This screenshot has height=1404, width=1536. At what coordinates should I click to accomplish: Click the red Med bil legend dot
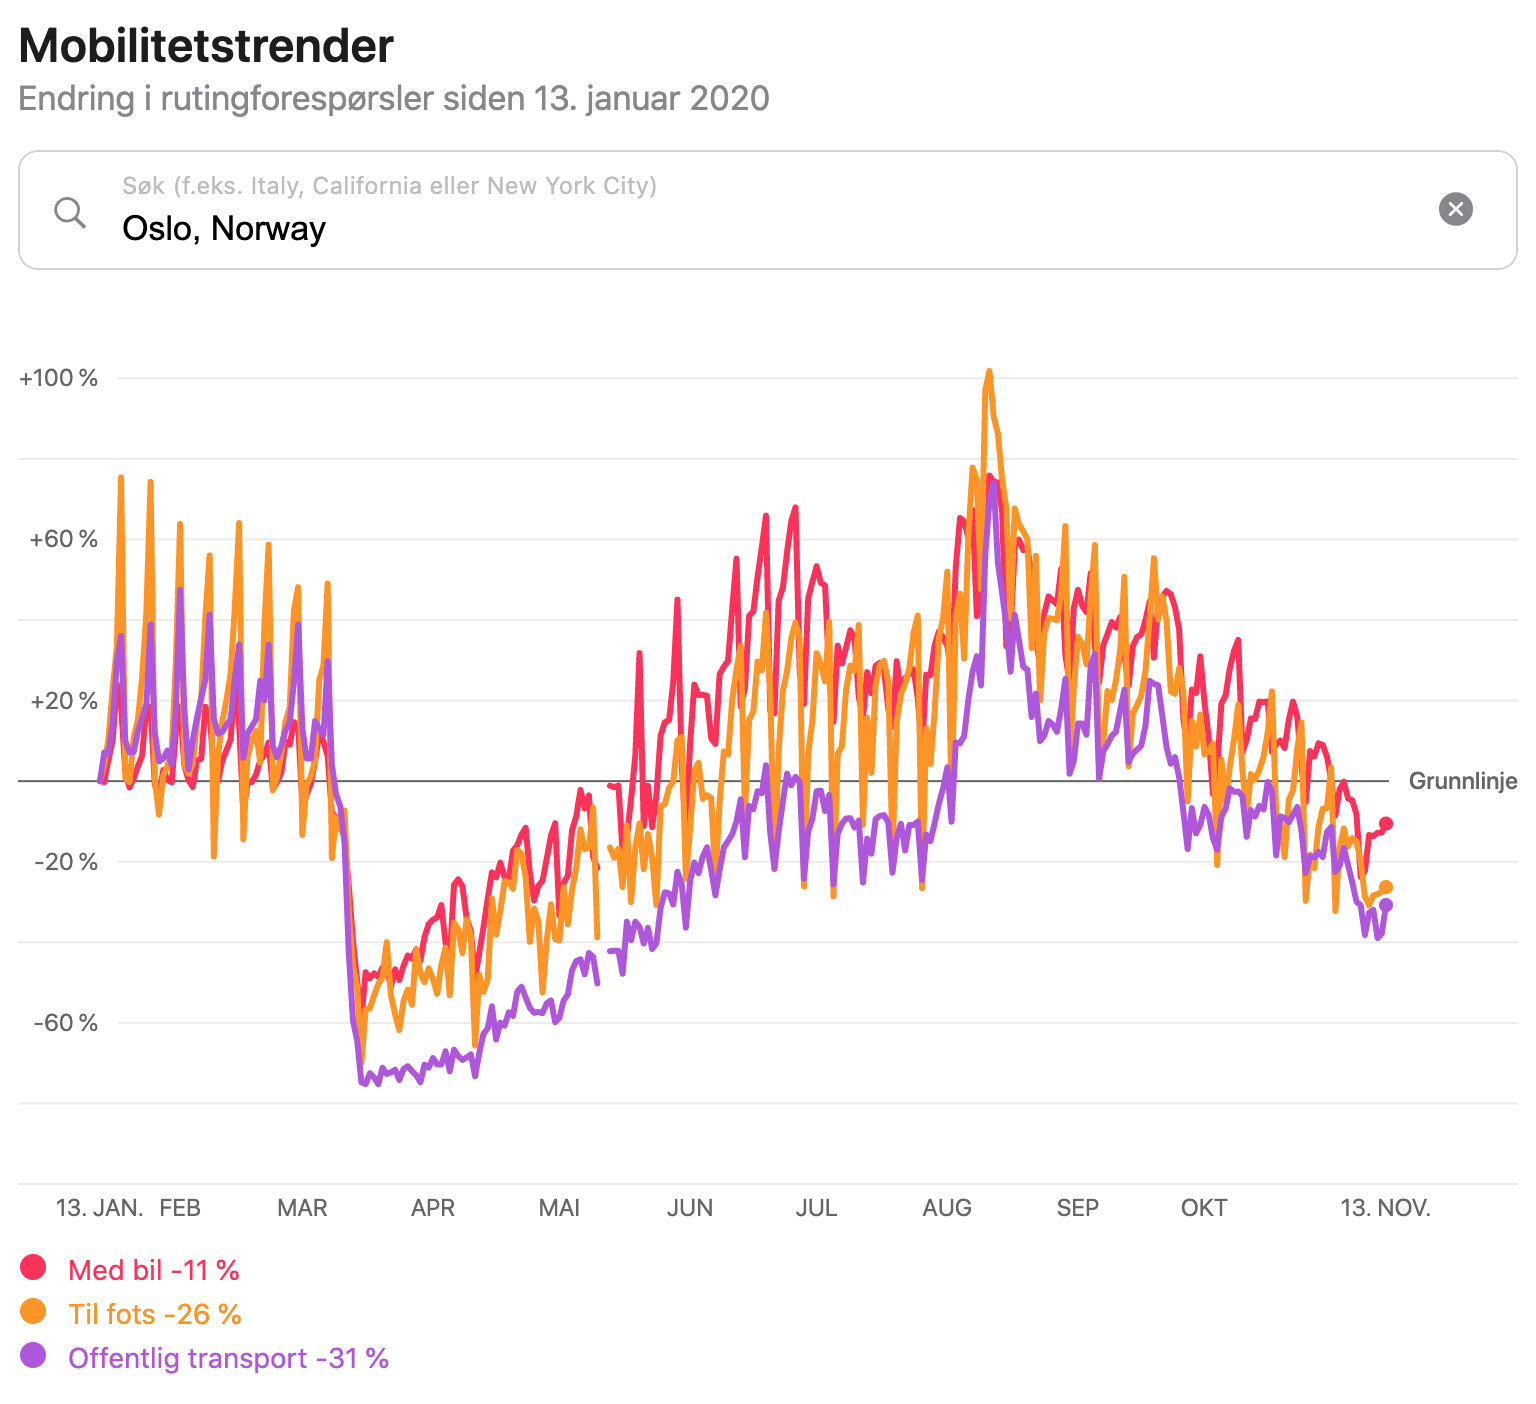click(x=33, y=1267)
